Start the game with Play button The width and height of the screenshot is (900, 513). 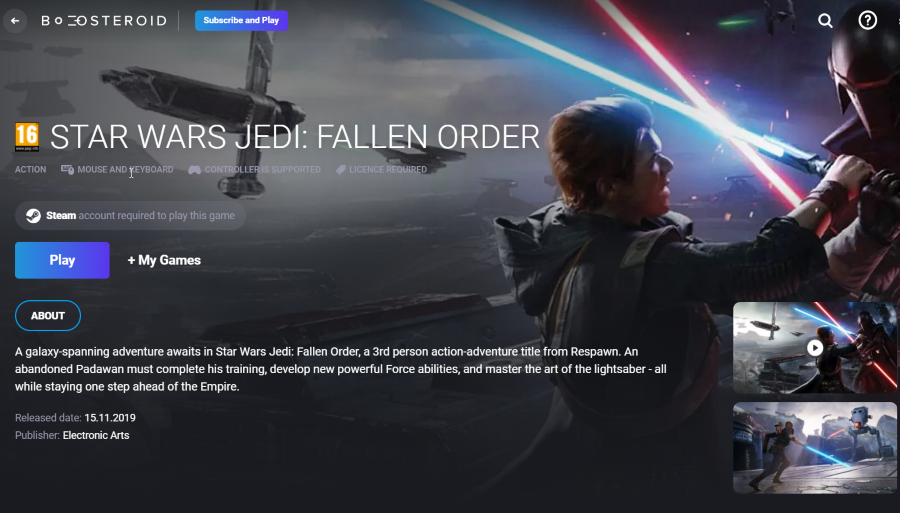pos(62,260)
